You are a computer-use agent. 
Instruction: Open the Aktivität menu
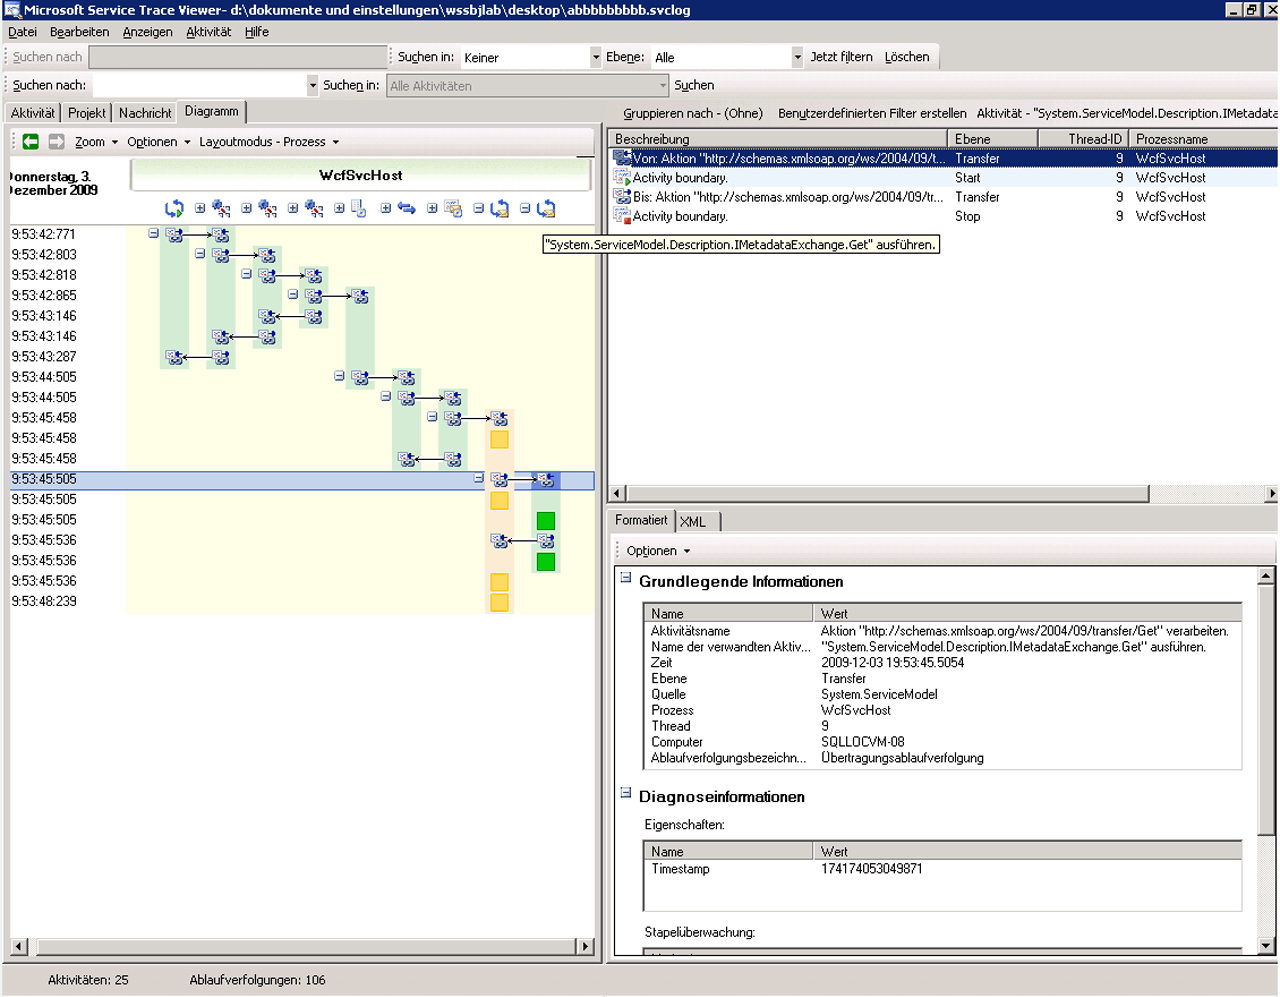[x=209, y=32]
